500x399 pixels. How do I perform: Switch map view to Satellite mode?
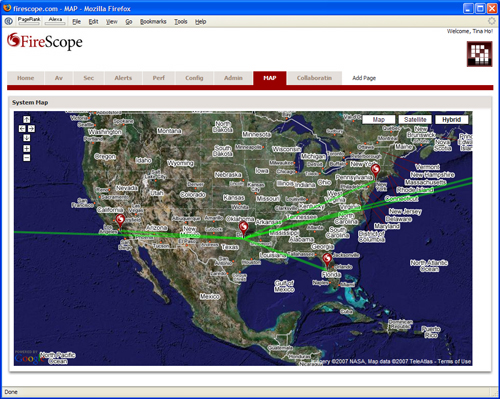tap(415, 120)
